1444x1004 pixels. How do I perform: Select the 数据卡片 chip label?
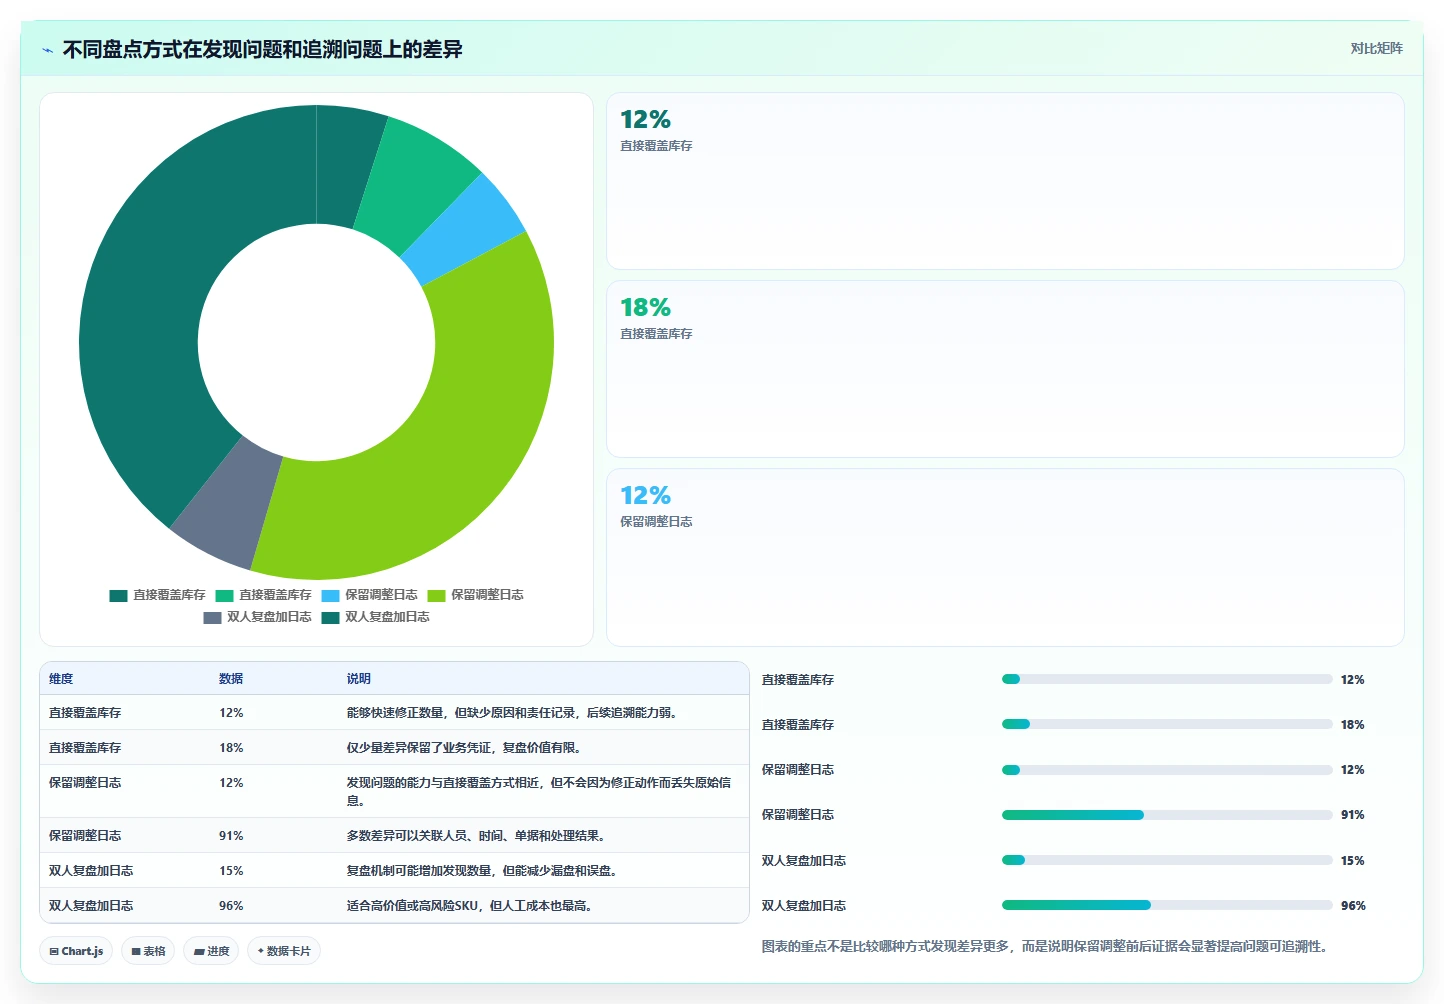click(x=289, y=951)
